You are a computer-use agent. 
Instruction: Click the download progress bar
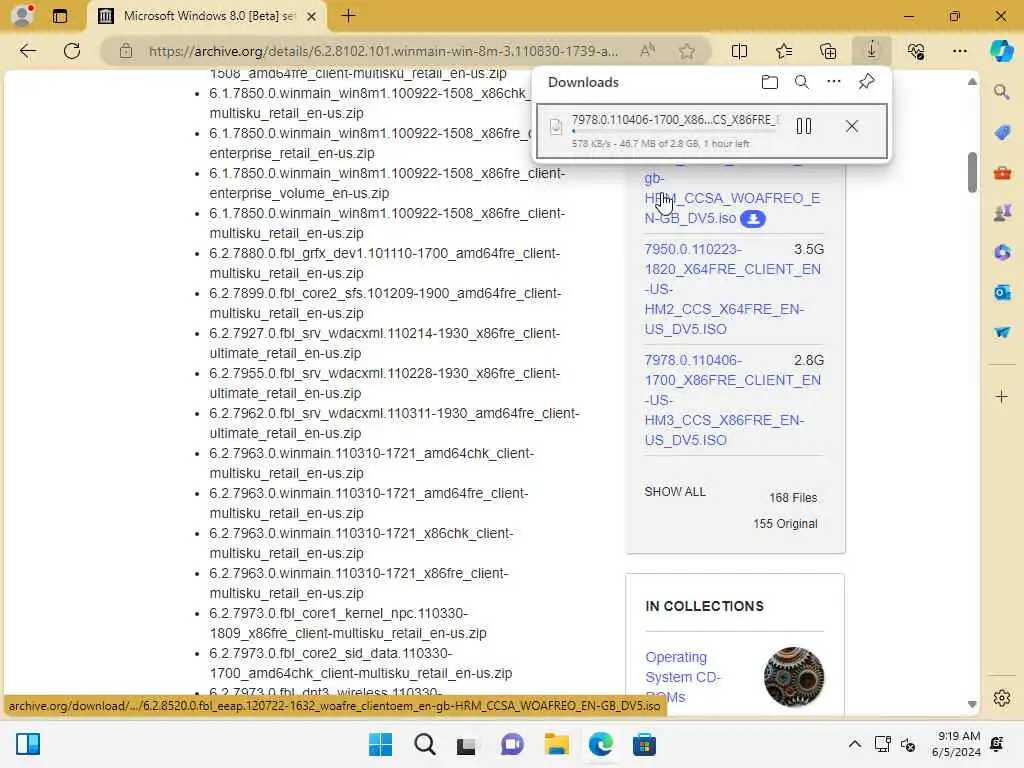coord(674,131)
